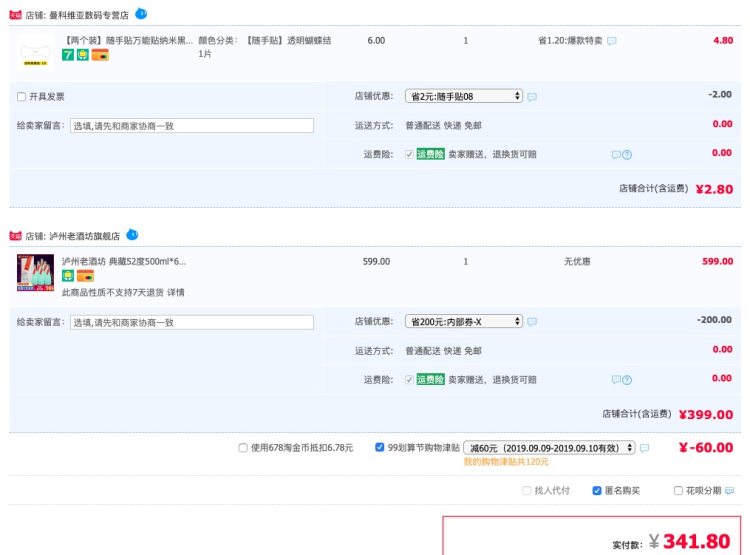The width and height of the screenshot is (750, 555).
Task: Click item total 4.80 for 随手贴
Action: point(723,40)
